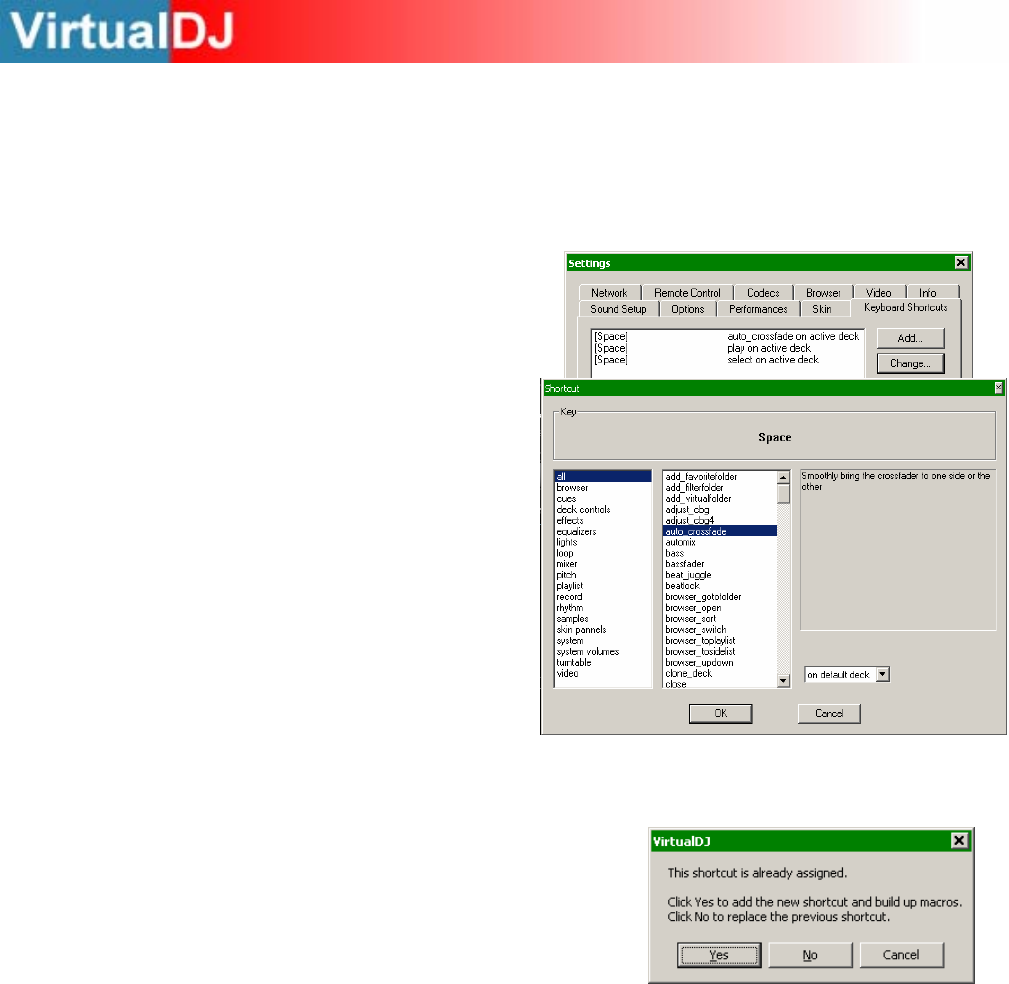Screen dimensions: 1009x984
Task: Select the browser_open action
Action: pyautogui.click(x=720, y=608)
